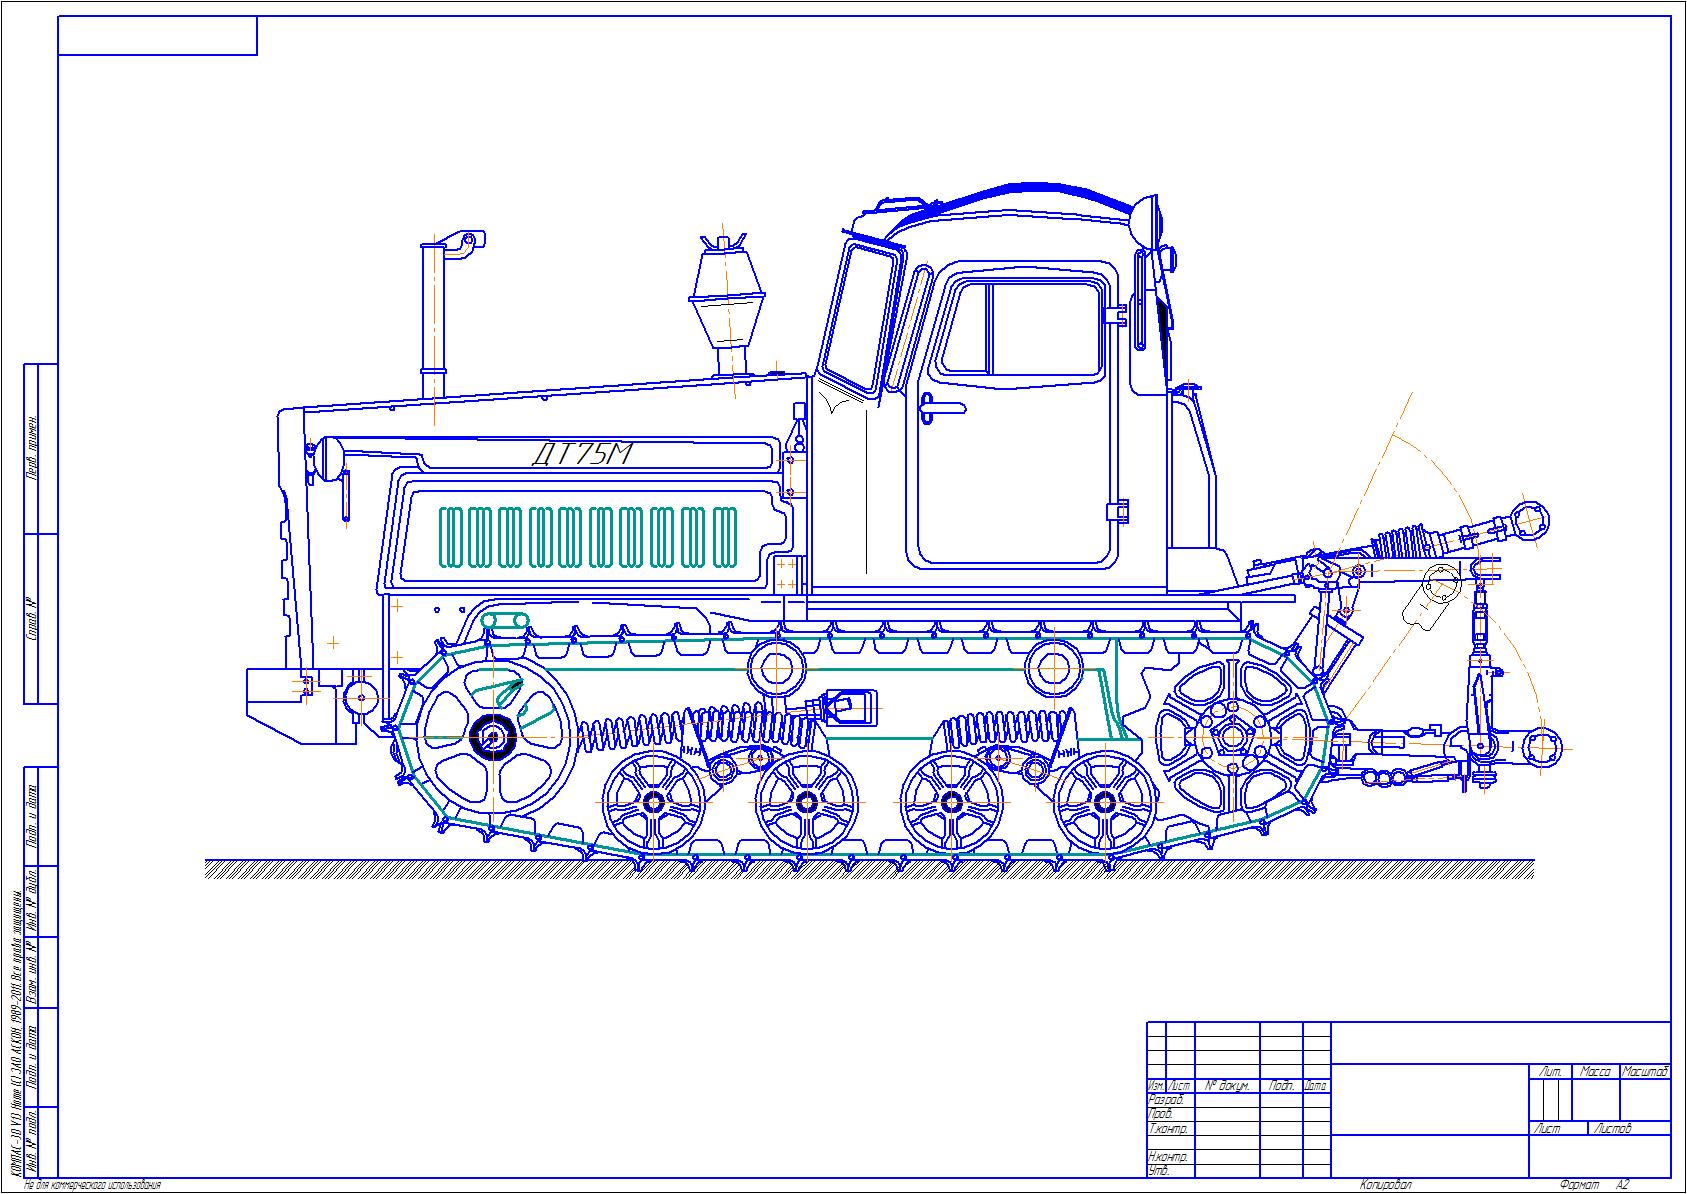The image size is (1687, 1194).
Task: Select the Разраб. row label in title block
Action: coord(1166,1099)
